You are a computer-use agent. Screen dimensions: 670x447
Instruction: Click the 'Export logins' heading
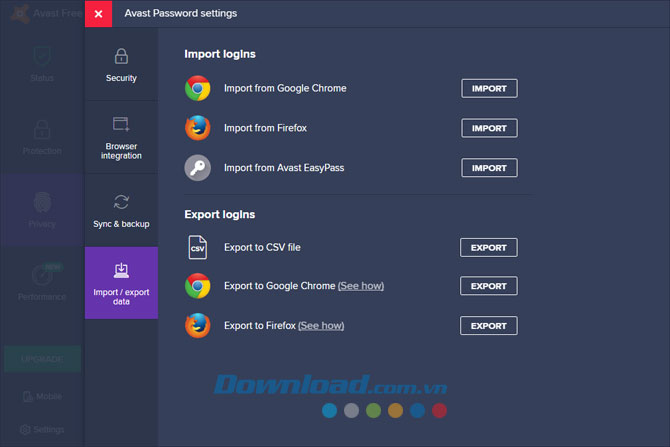(x=220, y=215)
